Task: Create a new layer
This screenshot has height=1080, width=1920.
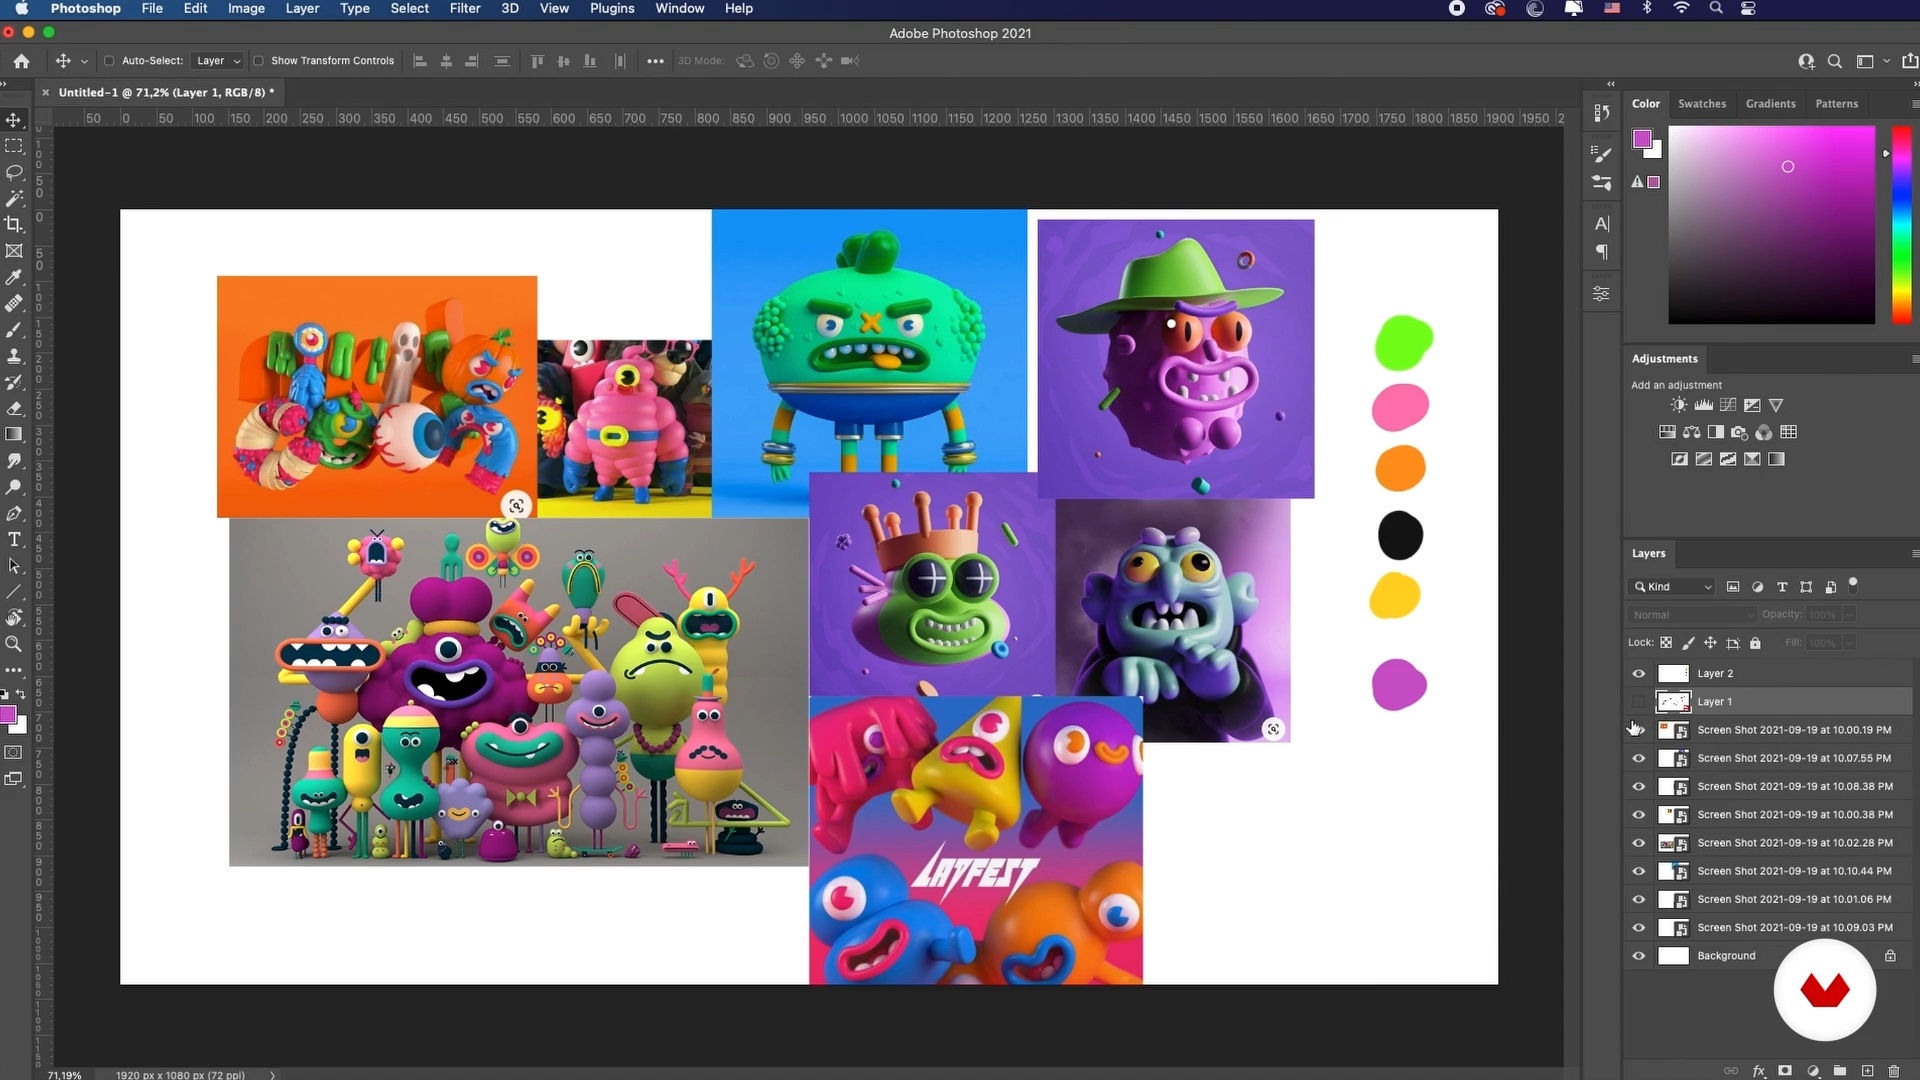Action: point(1867,1071)
